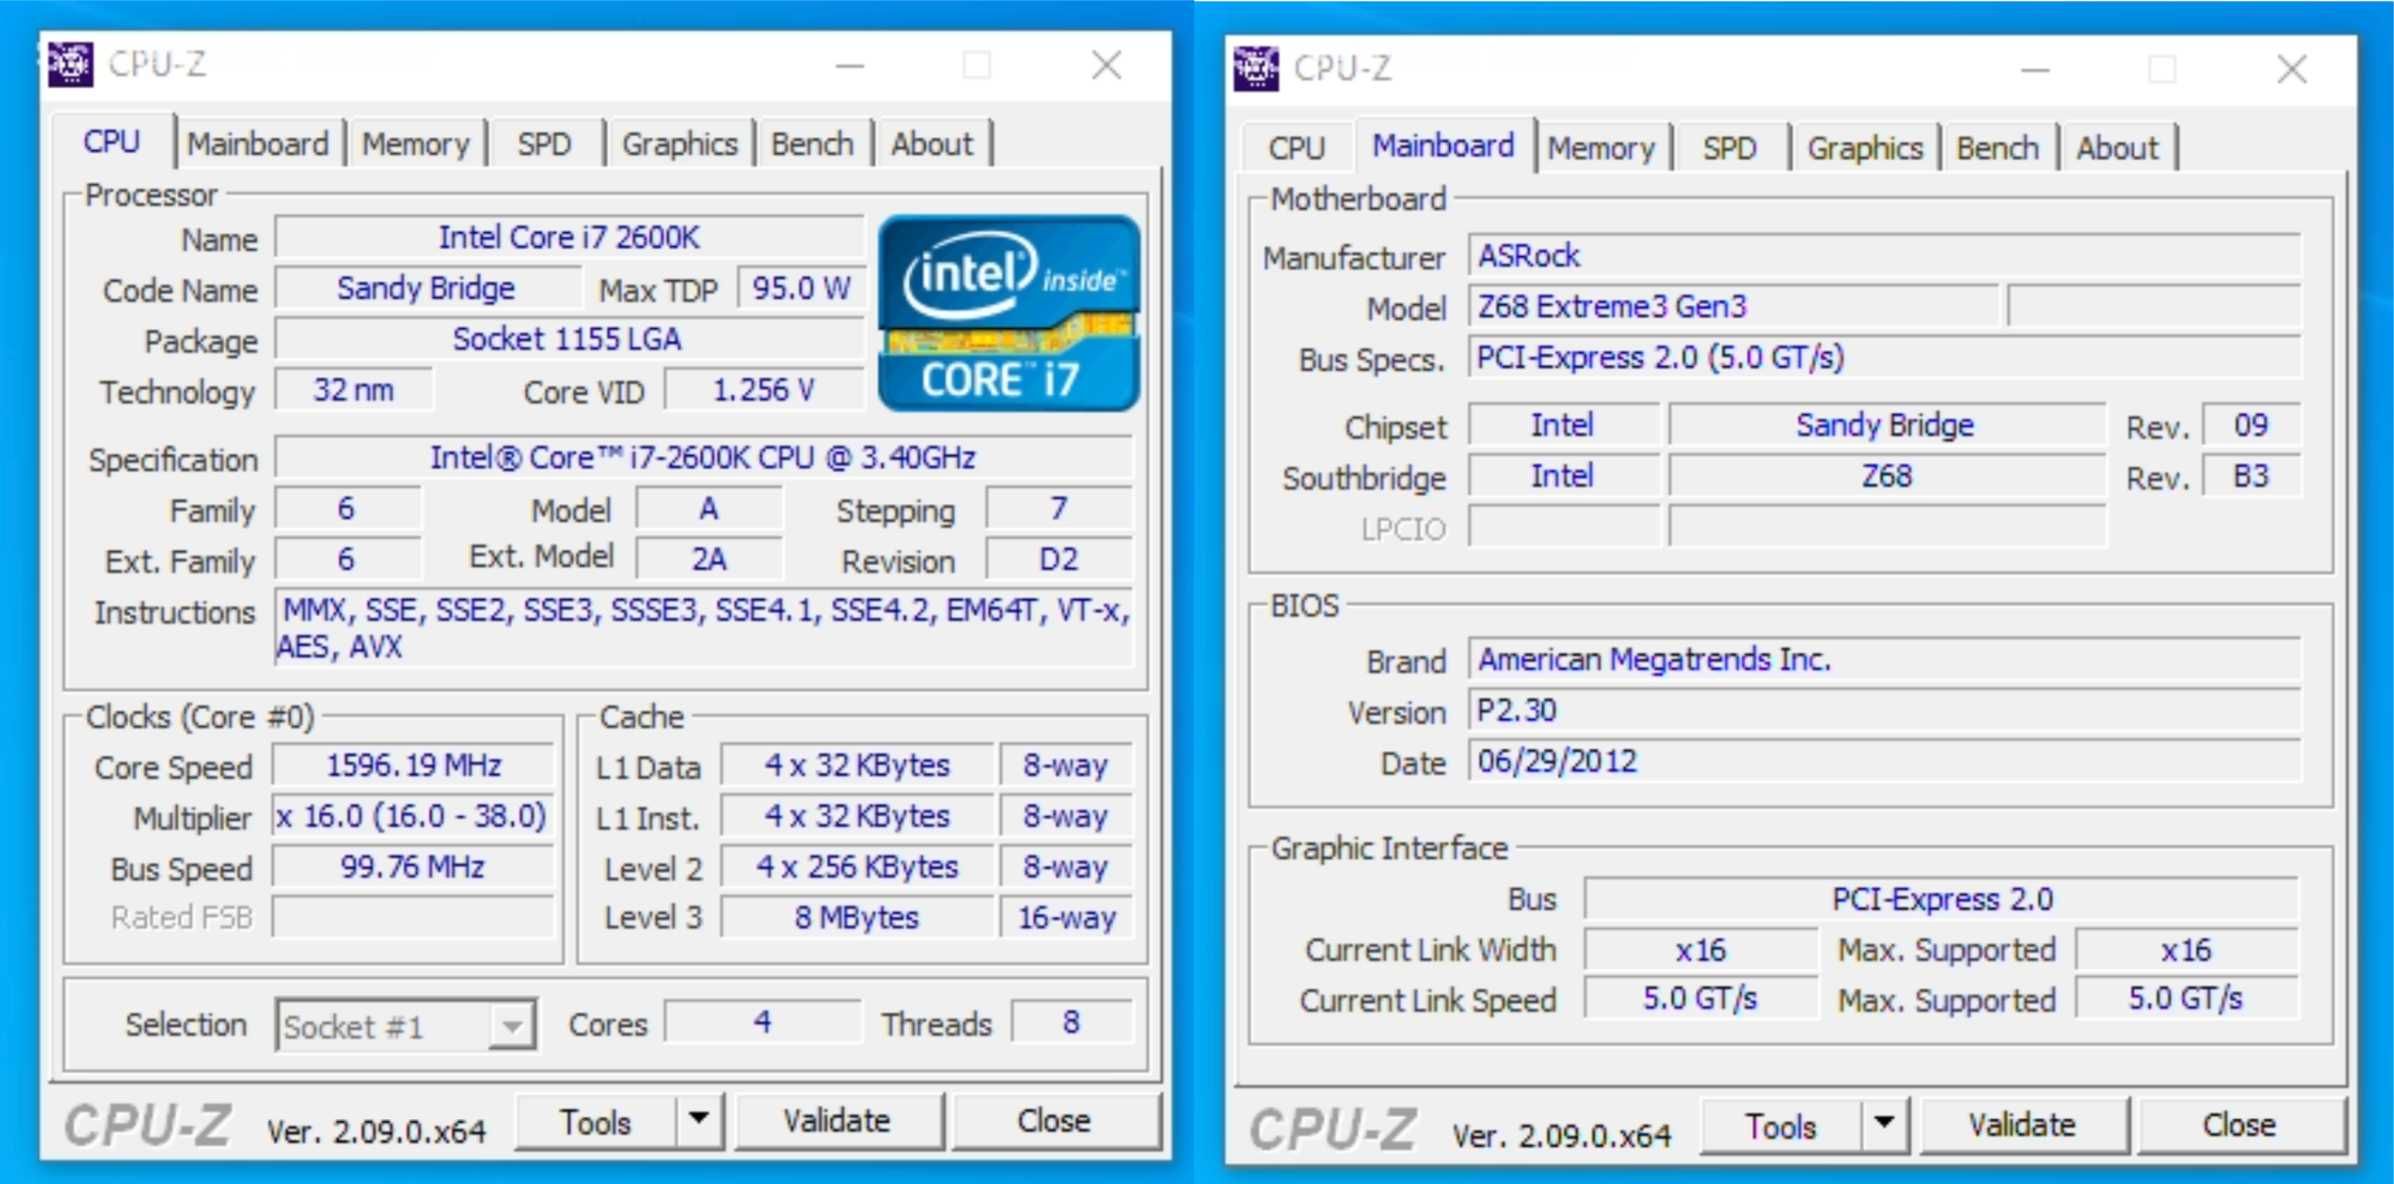Click BIOS Version value 'P2.30'

click(1885, 711)
